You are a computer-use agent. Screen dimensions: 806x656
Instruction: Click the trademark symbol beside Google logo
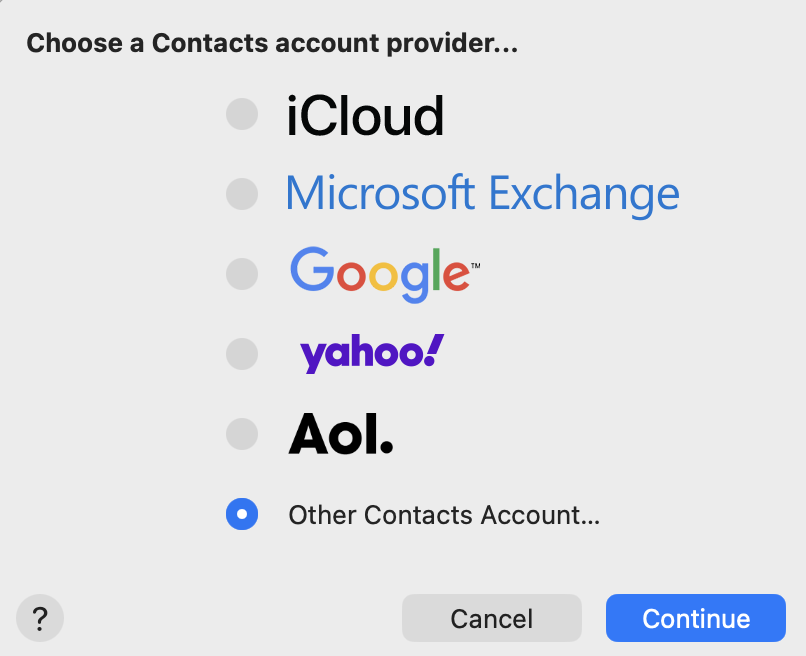(x=476, y=267)
